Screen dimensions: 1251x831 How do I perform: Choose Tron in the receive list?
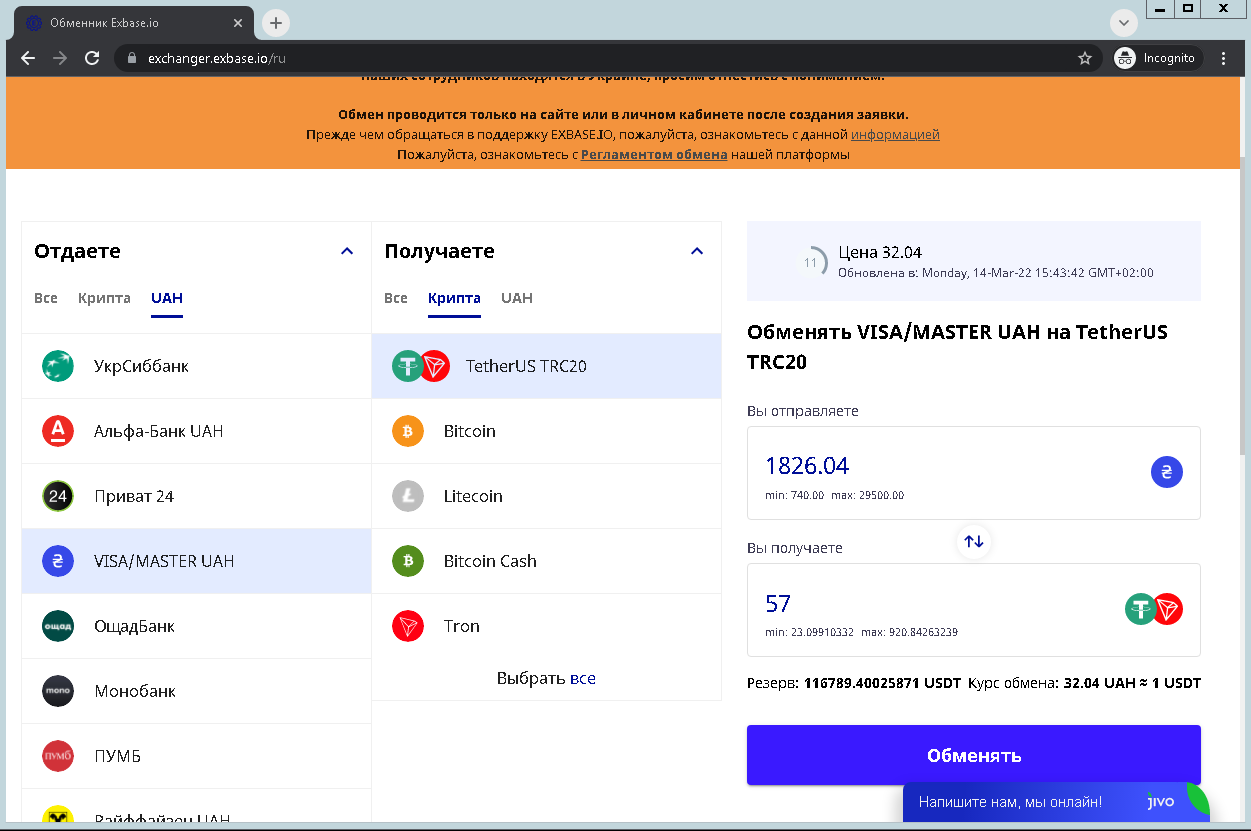tap(546, 626)
